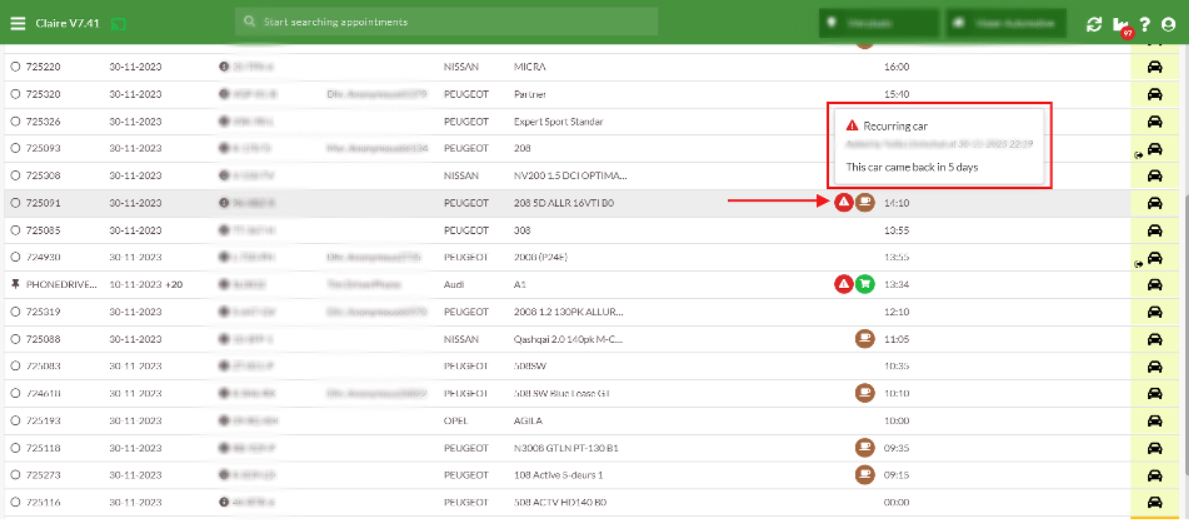1189x526 pixels.
Task: Open appointment 725193
Action: coord(43,420)
